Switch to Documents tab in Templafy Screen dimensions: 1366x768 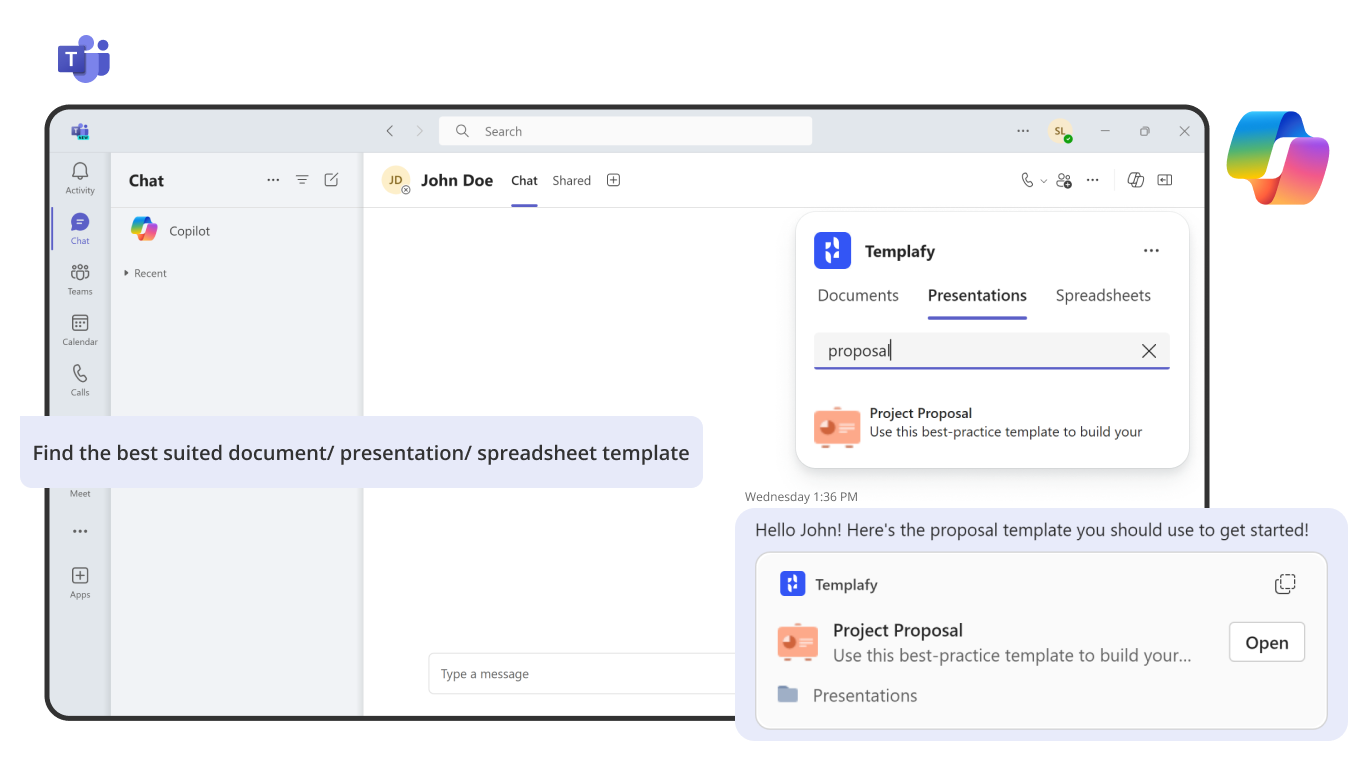858,296
